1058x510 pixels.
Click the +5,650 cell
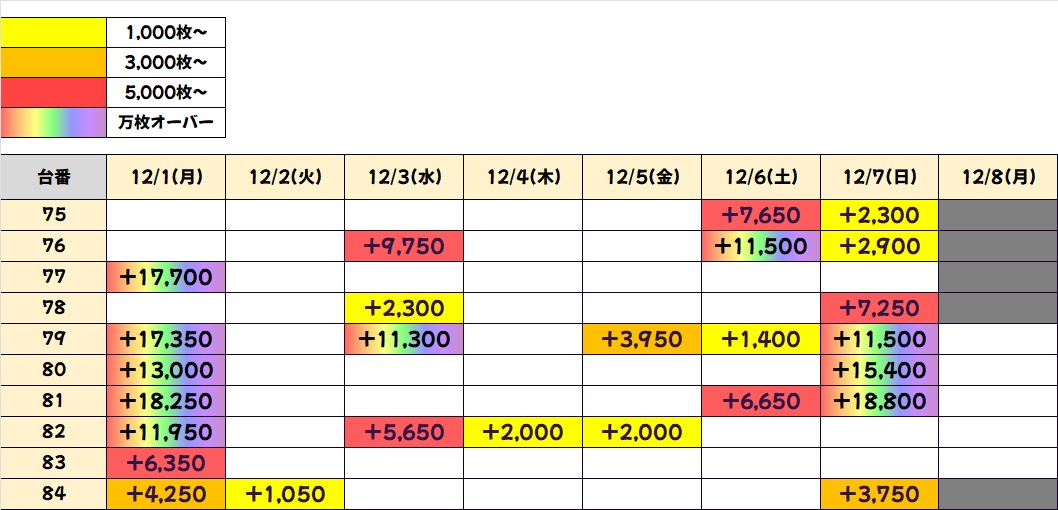(404, 432)
